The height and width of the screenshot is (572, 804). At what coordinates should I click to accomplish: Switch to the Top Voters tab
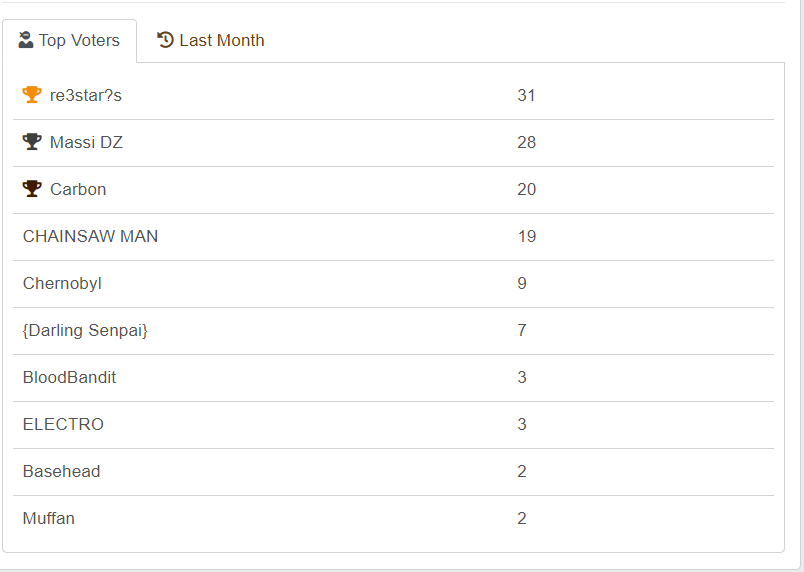[70, 41]
